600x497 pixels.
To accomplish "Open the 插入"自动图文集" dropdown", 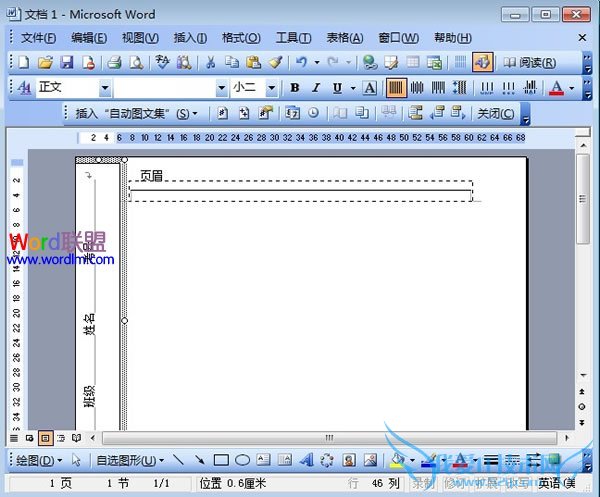I will coord(136,113).
